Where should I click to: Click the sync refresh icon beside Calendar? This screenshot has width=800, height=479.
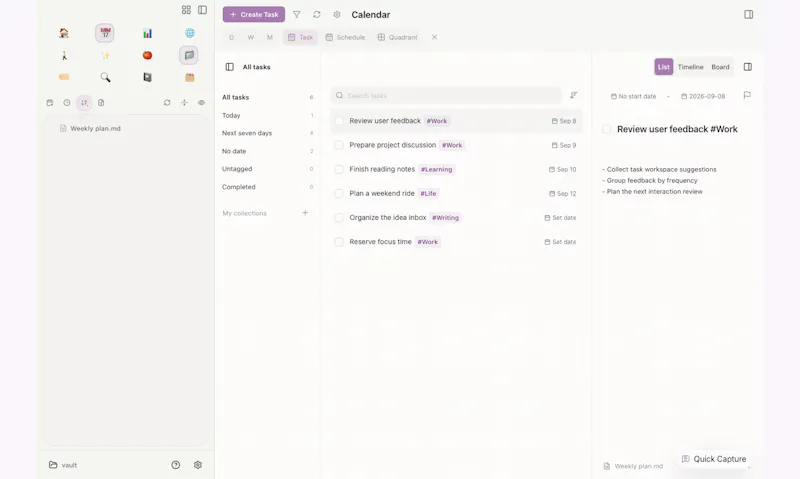(x=317, y=14)
